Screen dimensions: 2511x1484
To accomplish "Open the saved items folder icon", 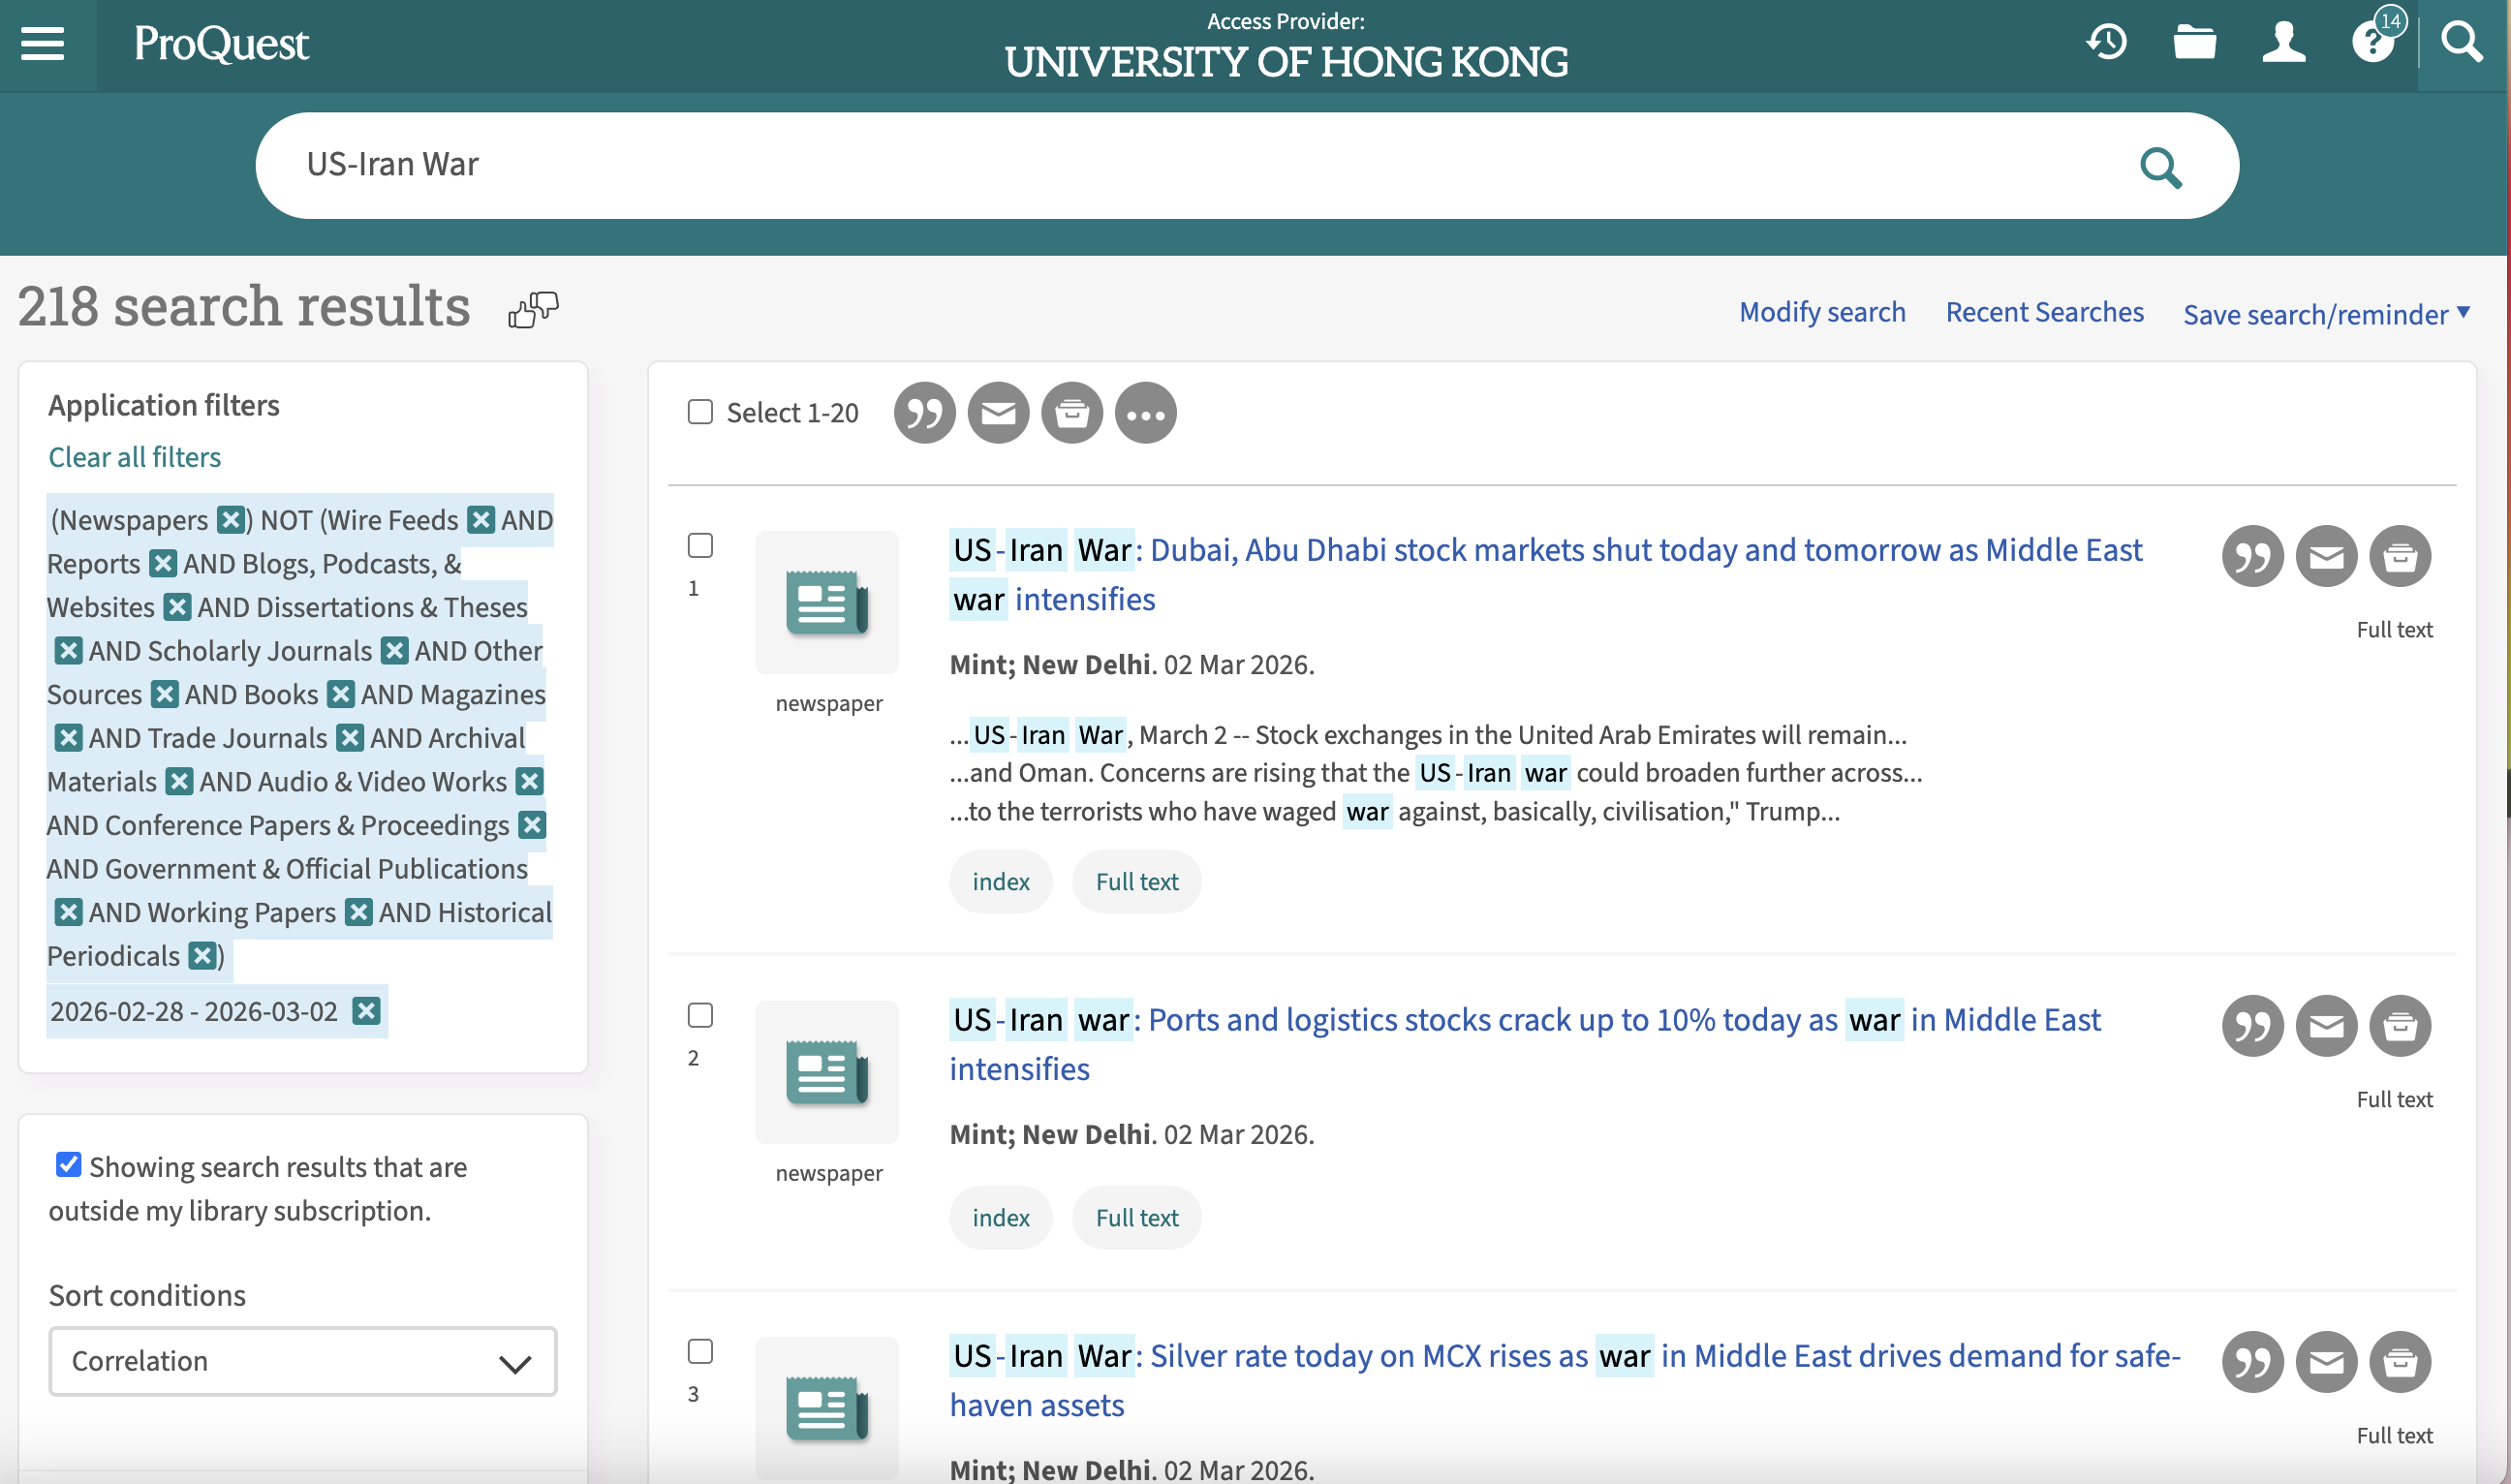I will pyautogui.click(x=2194, y=42).
